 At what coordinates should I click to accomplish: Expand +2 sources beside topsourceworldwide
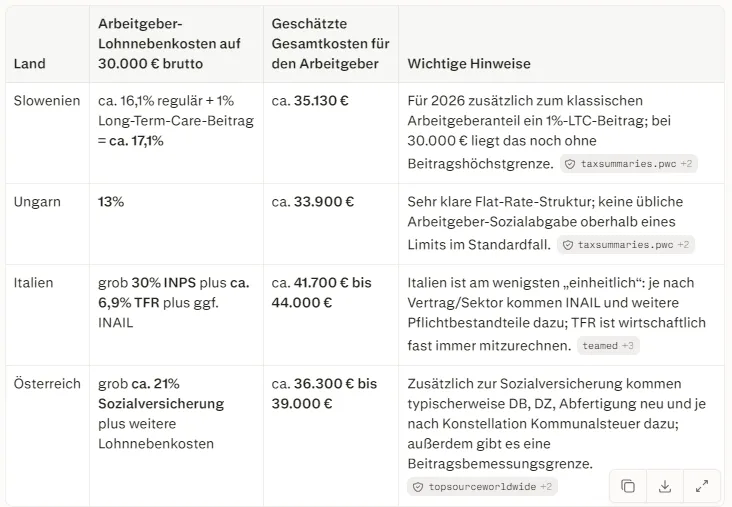(546, 487)
